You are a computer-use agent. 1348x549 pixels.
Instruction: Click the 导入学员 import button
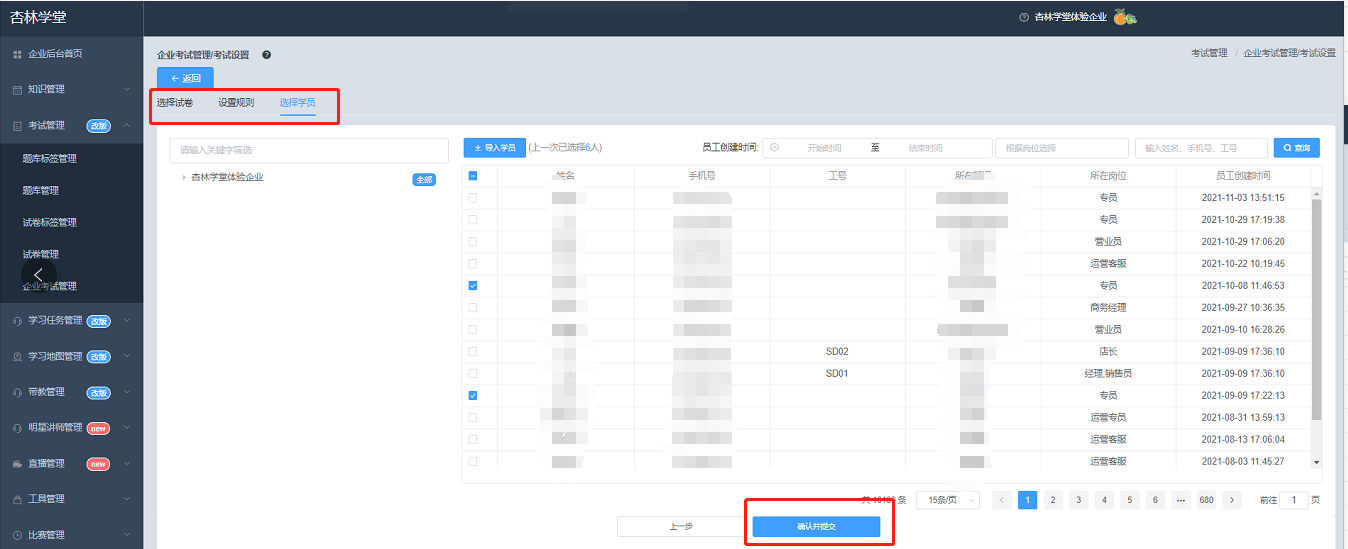pyautogui.click(x=495, y=148)
